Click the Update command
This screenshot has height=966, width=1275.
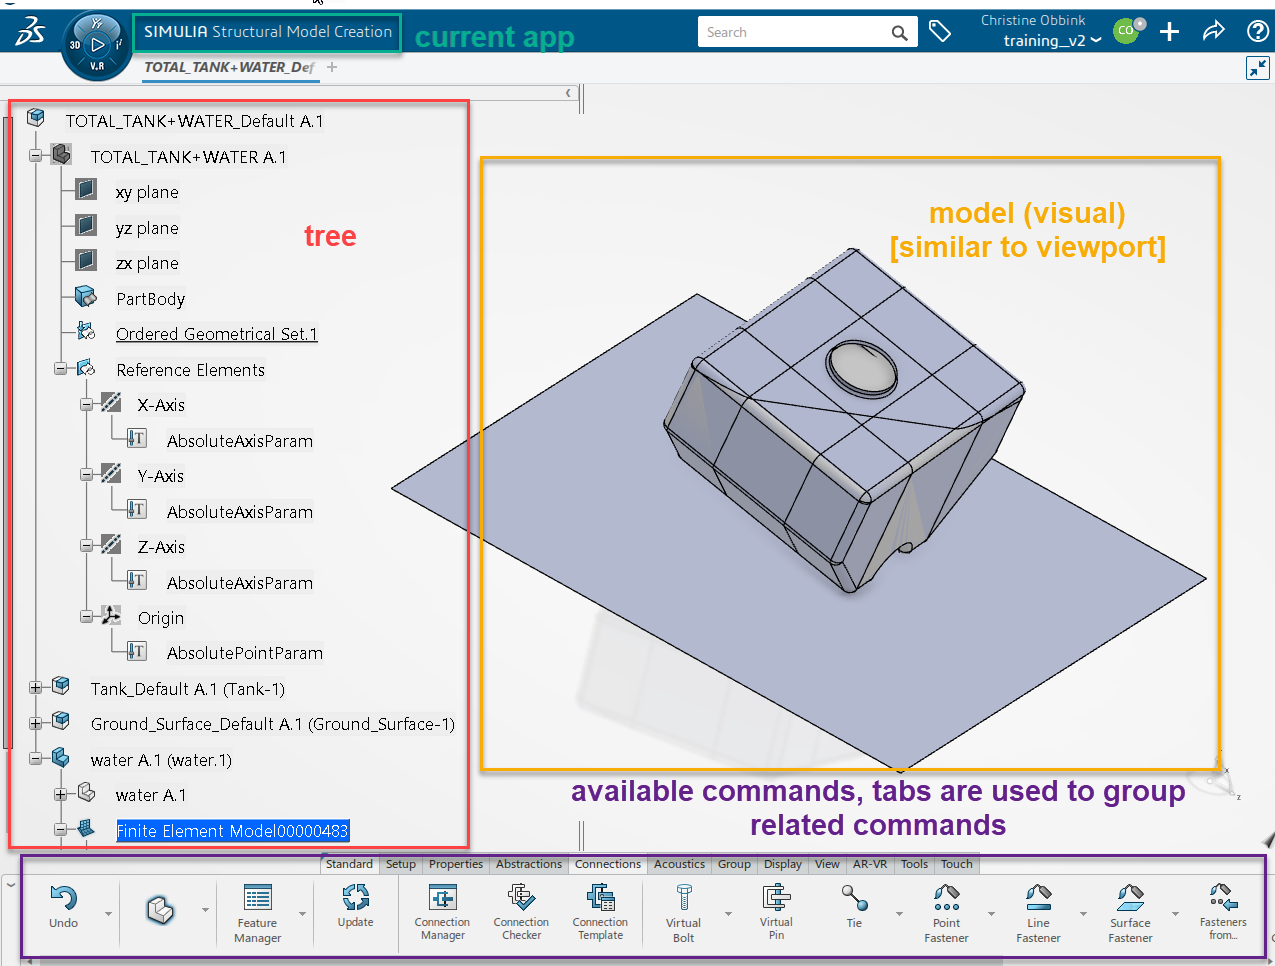pos(355,906)
